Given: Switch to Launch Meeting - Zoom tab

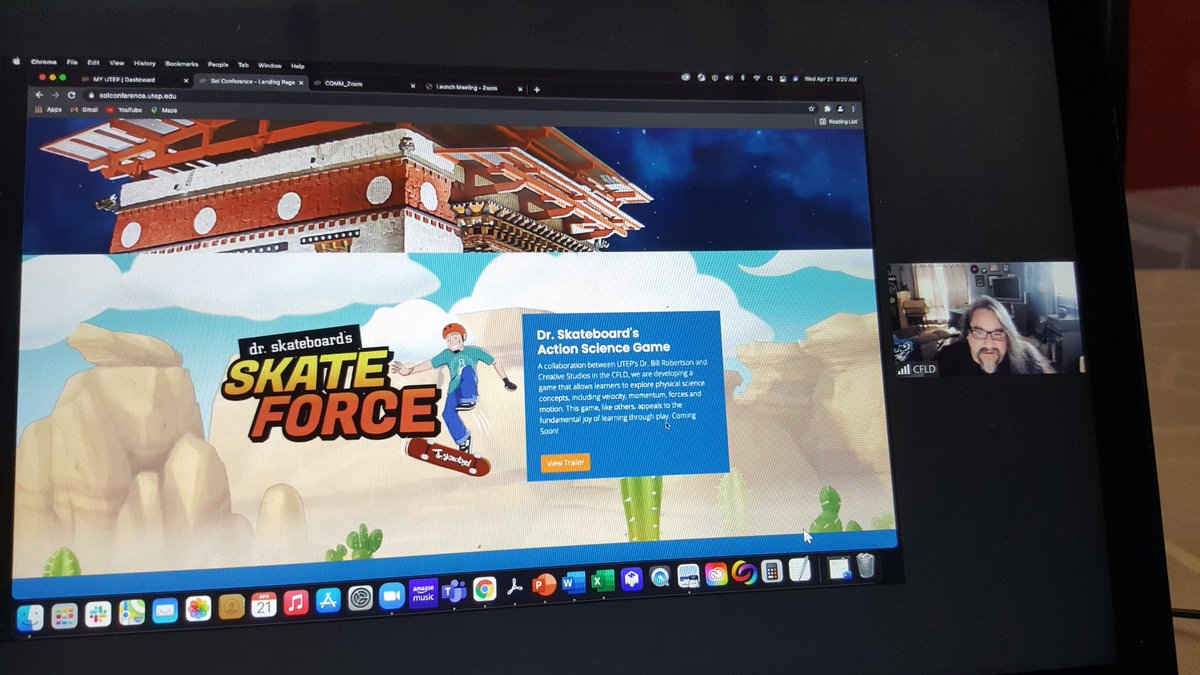Looking at the screenshot, I should coord(473,87).
